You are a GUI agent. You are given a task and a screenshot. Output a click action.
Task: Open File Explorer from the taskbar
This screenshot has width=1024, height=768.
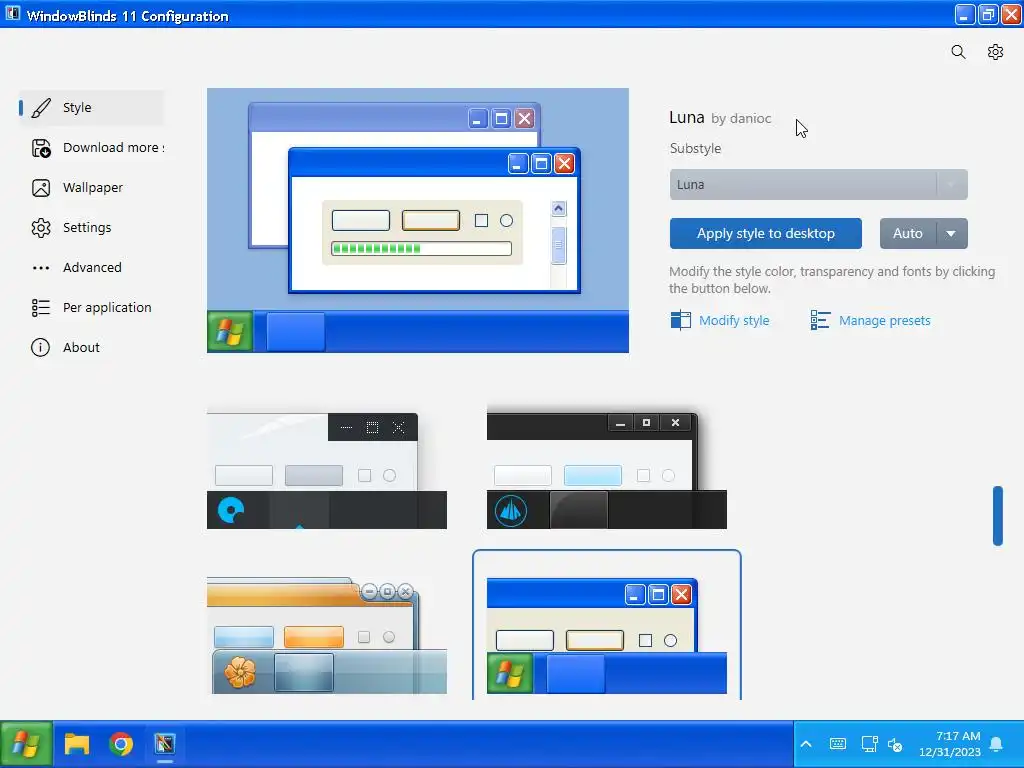pyautogui.click(x=77, y=744)
